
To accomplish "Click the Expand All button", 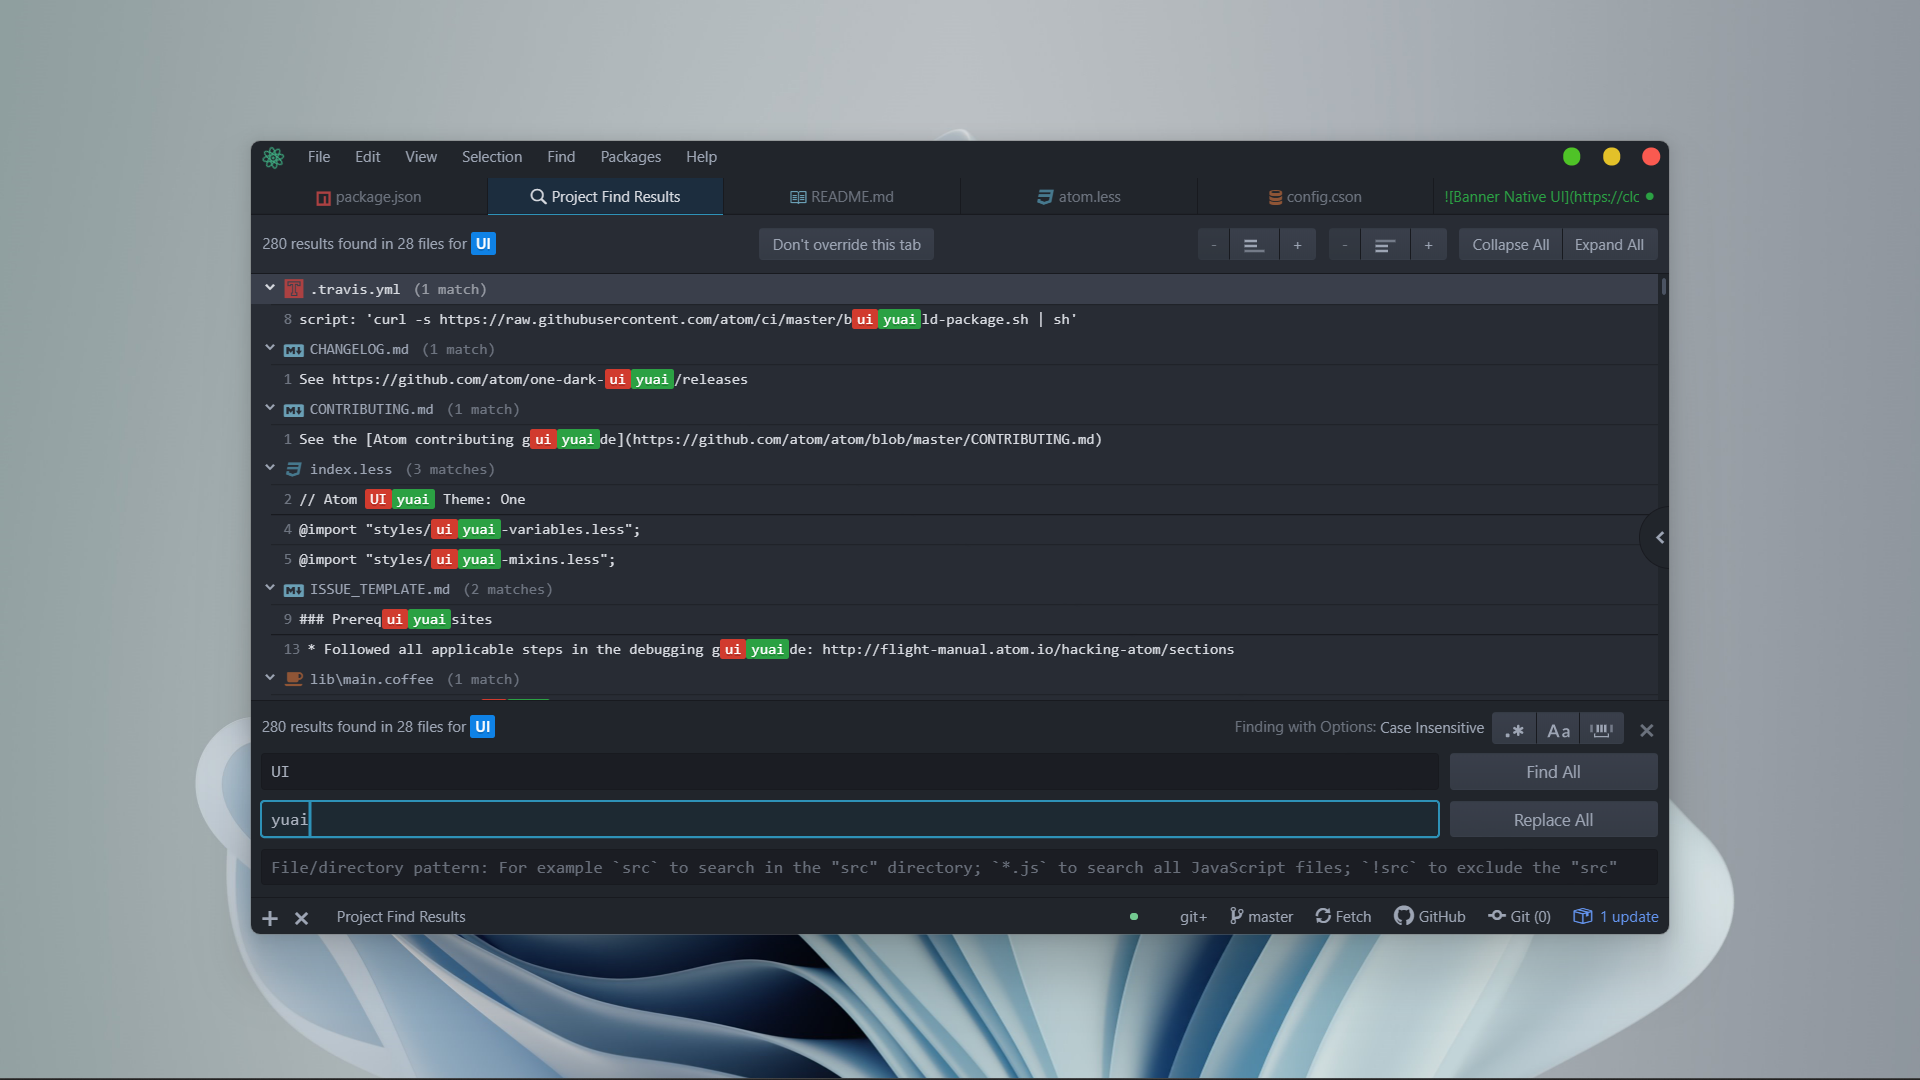I will (x=1609, y=244).
